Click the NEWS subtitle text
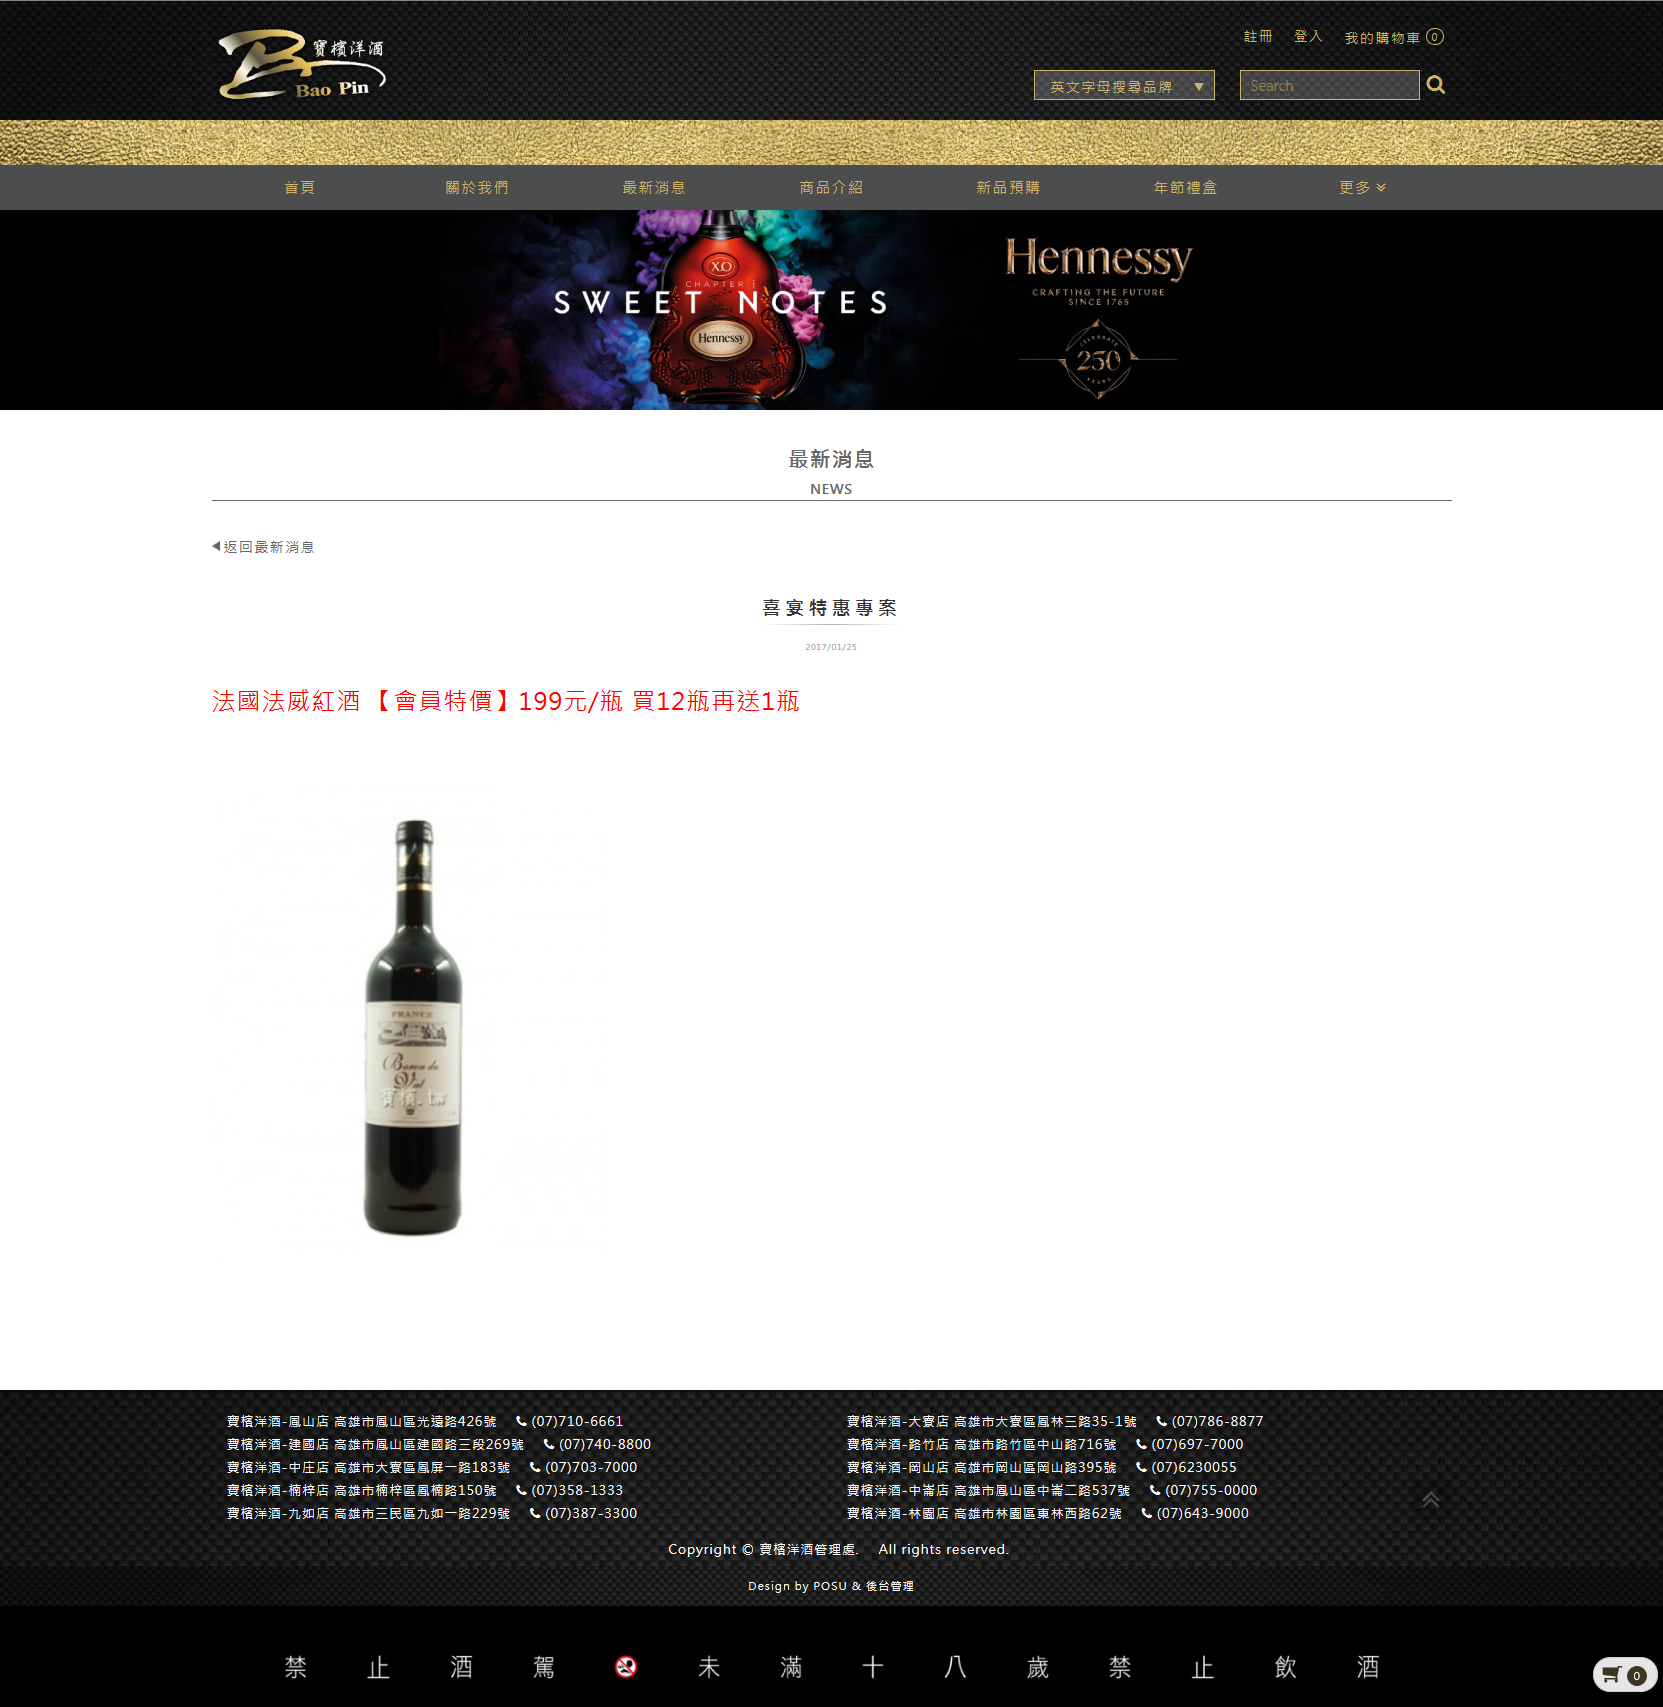 click(x=831, y=489)
